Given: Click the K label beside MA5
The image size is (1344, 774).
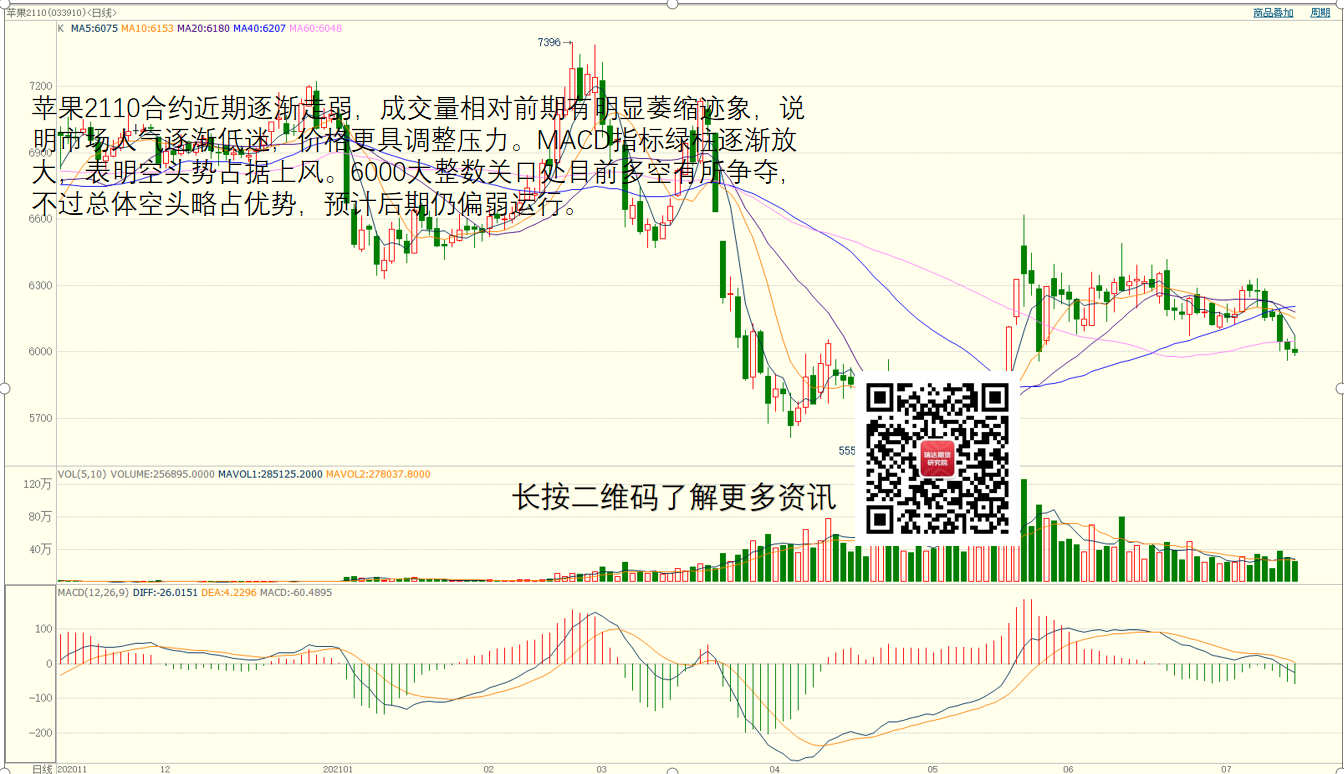Looking at the screenshot, I should point(61,29).
